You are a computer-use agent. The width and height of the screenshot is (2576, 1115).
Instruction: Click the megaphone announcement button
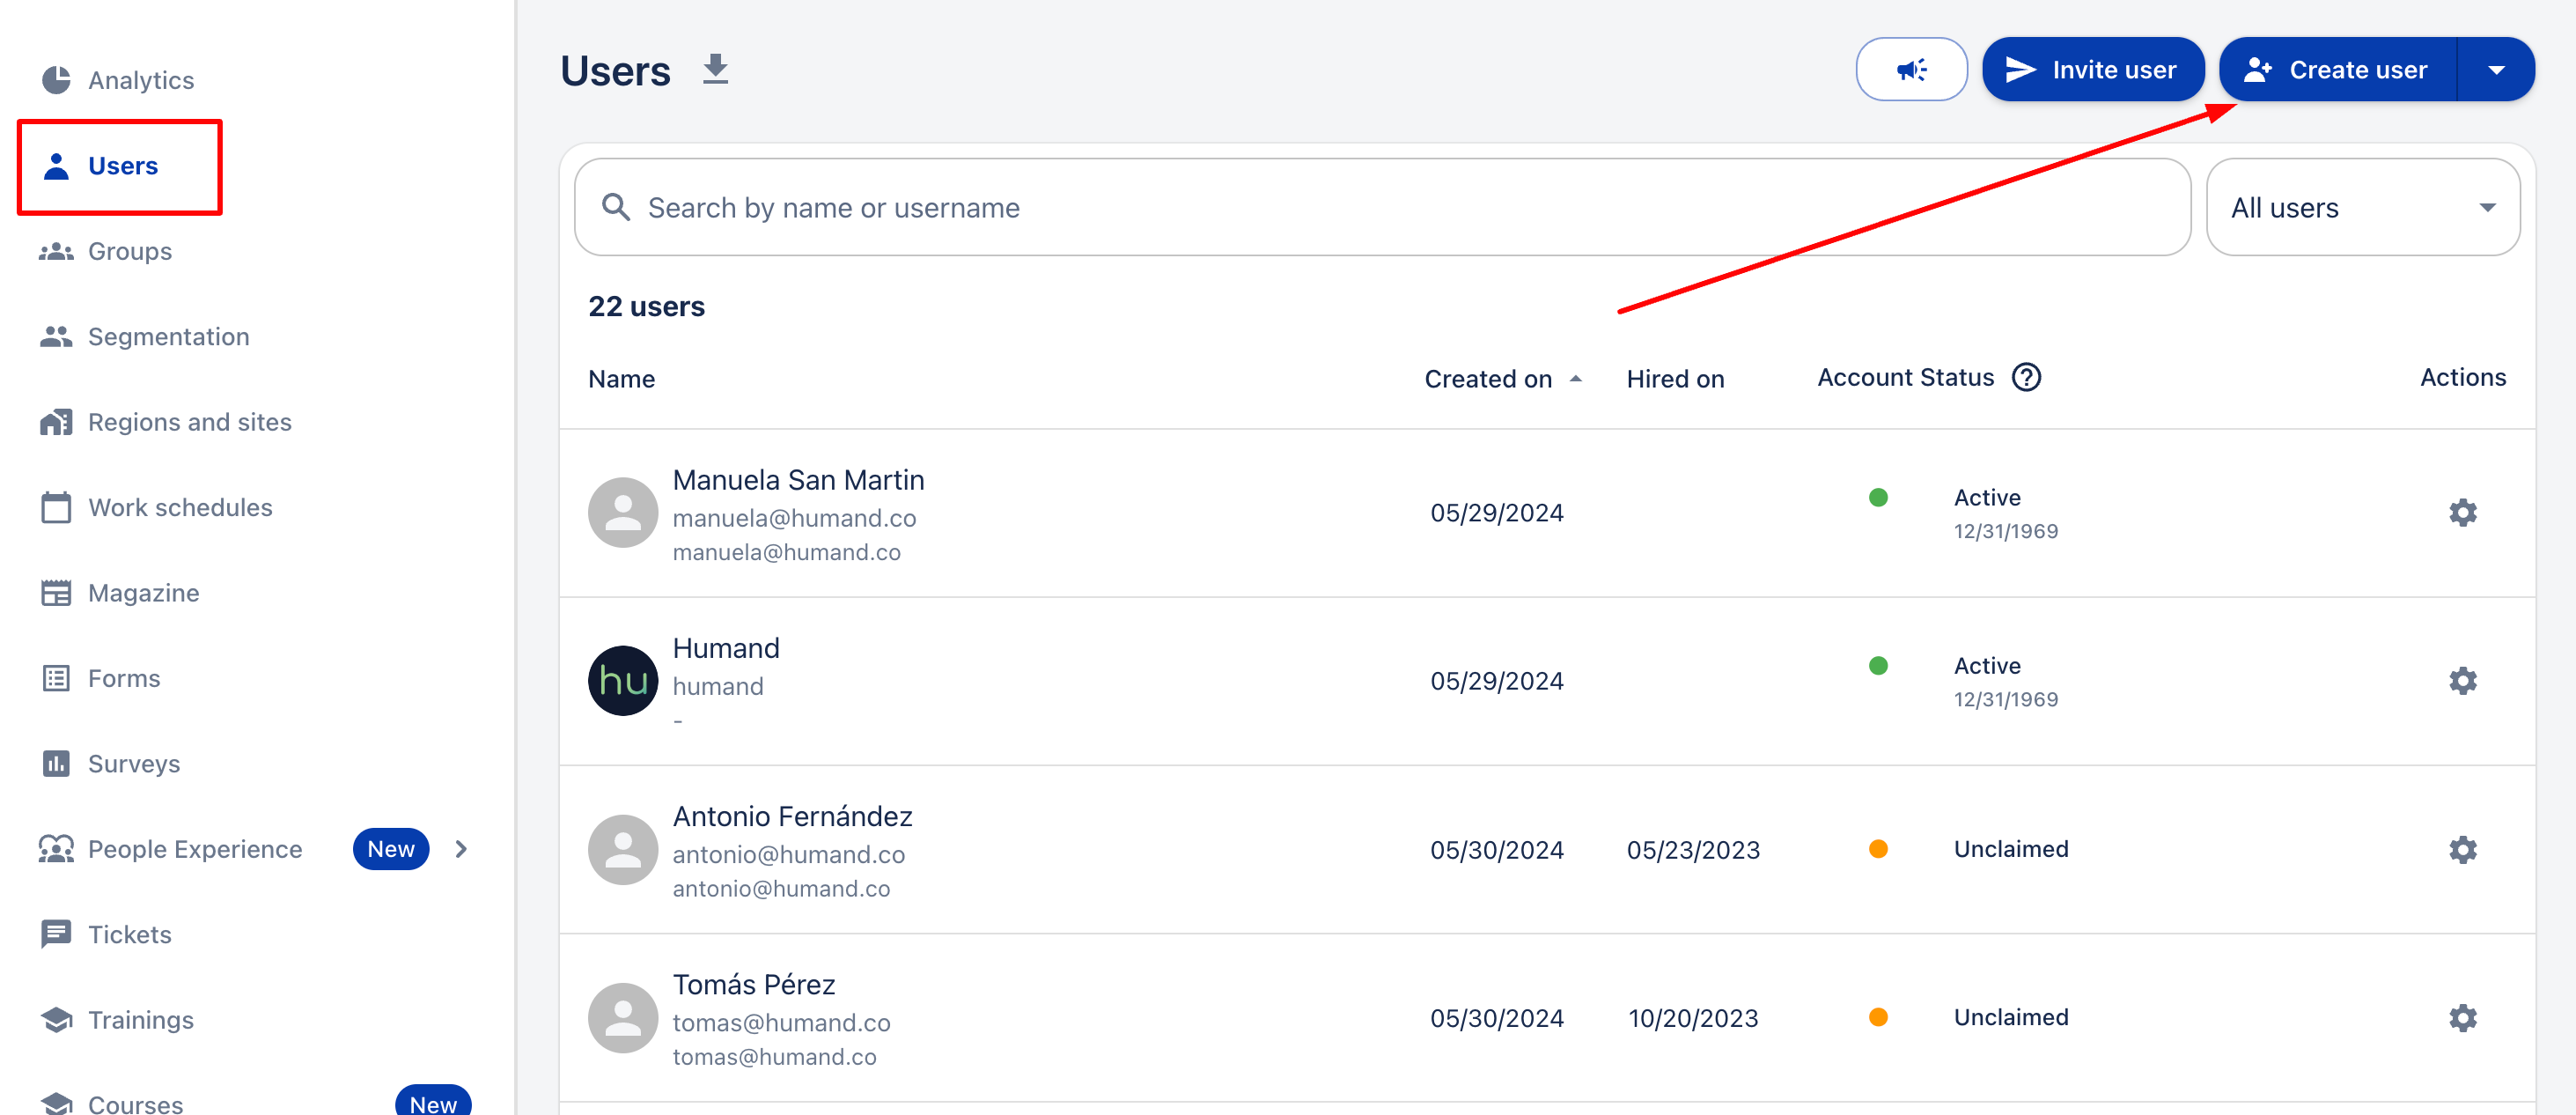click(1911, 70)
